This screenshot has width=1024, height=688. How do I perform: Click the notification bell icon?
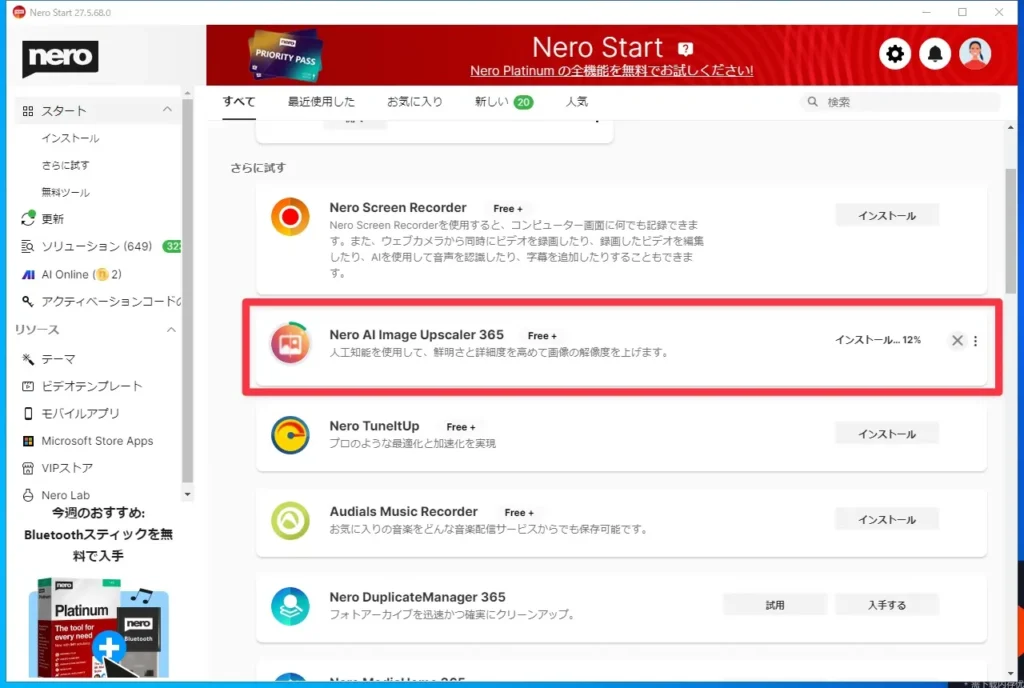click(x=935, y=54)
